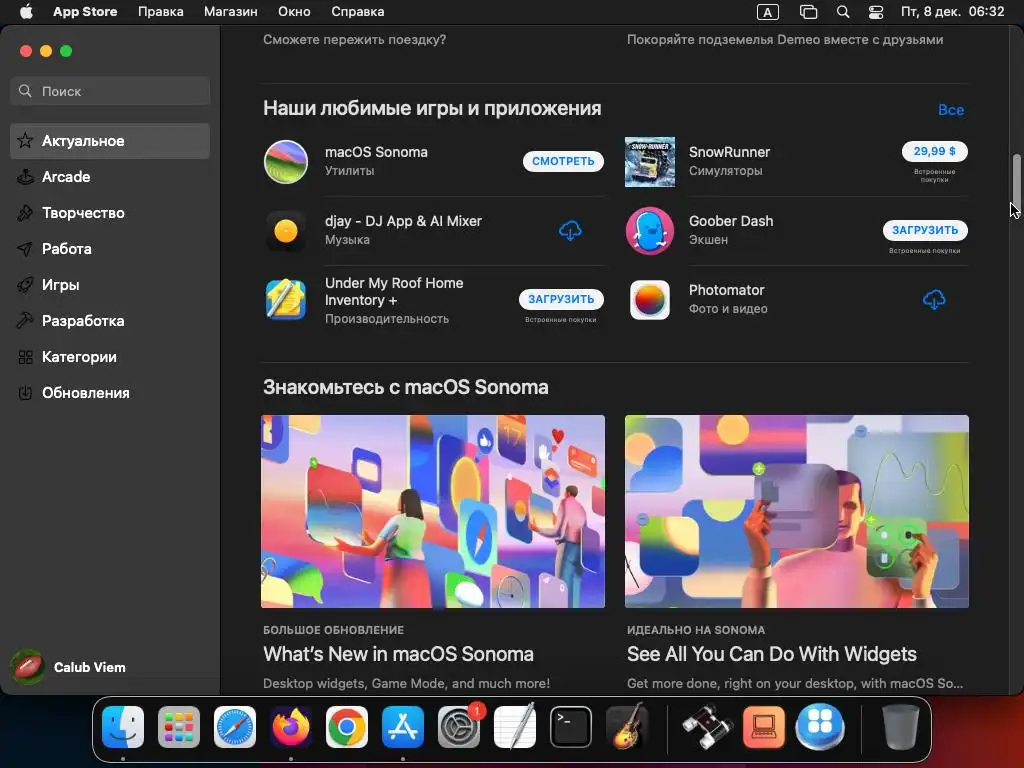Image resolution: width=1024 pixels, height=768 pixels.
Task: Open Spotlight search in menu bar
Action: (843, 12)
